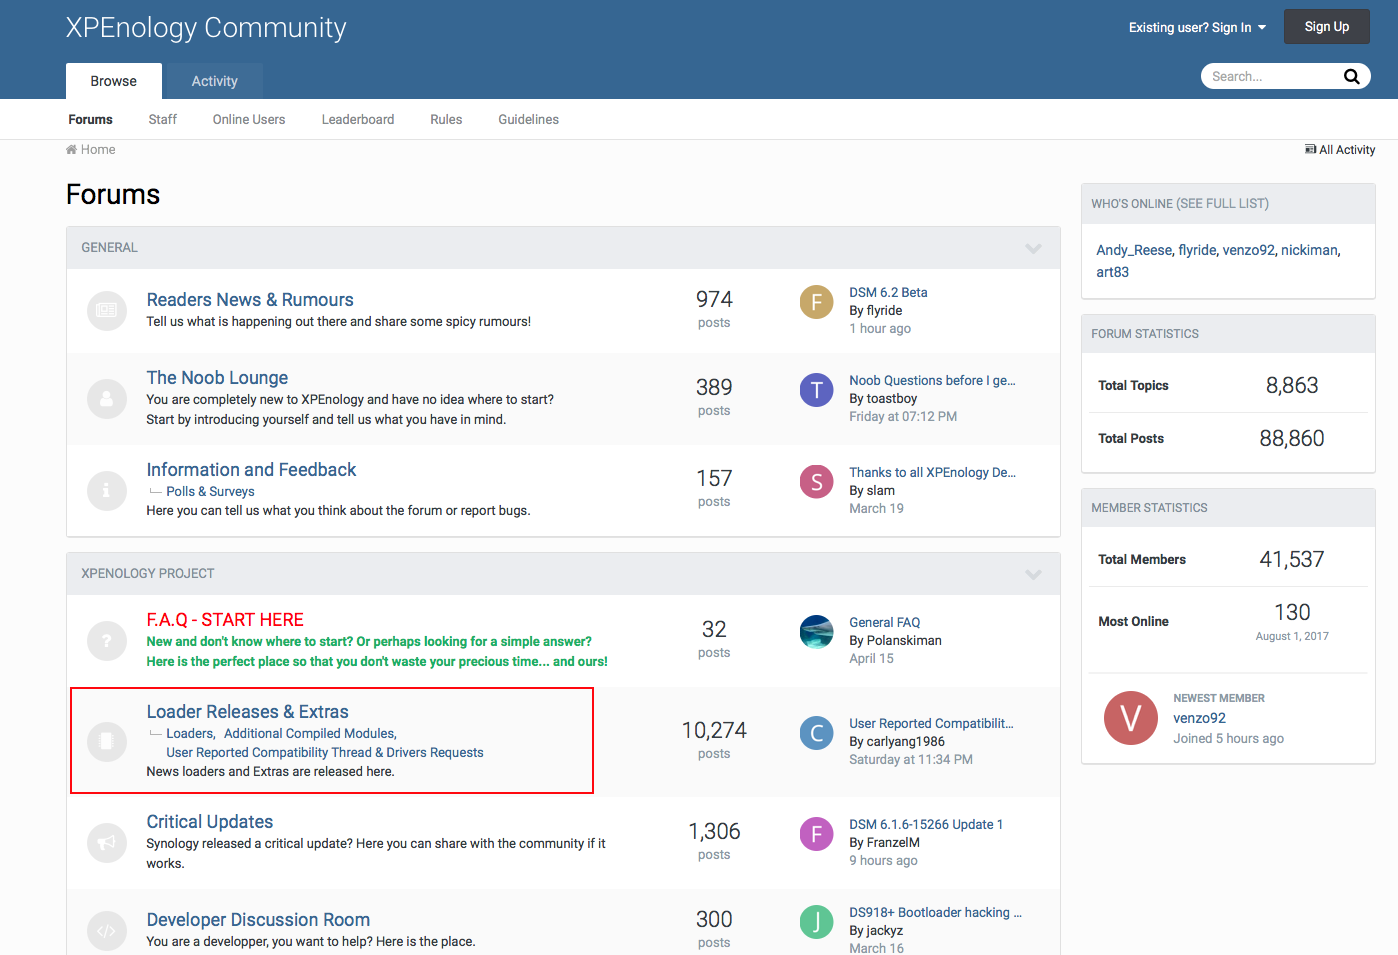Open Loader Releases & Extras forum
Image resolution: width=1398 pixels, height=955 pixels.
247,712
